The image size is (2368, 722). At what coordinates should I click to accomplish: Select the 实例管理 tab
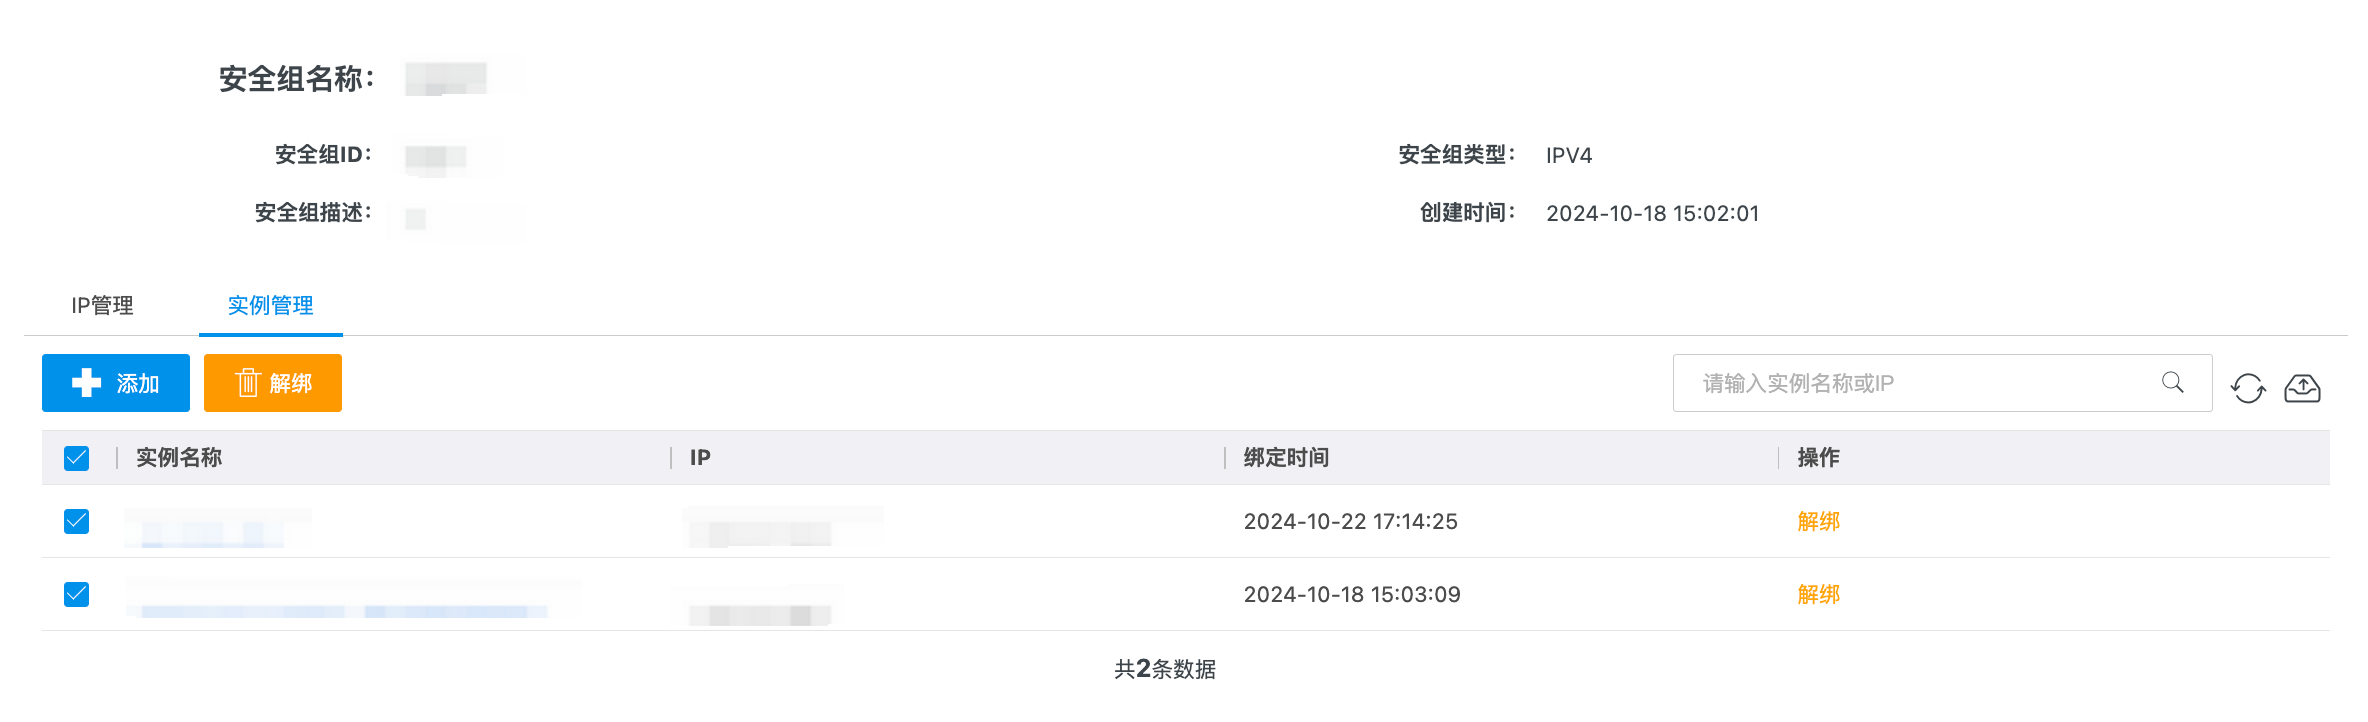270,305
